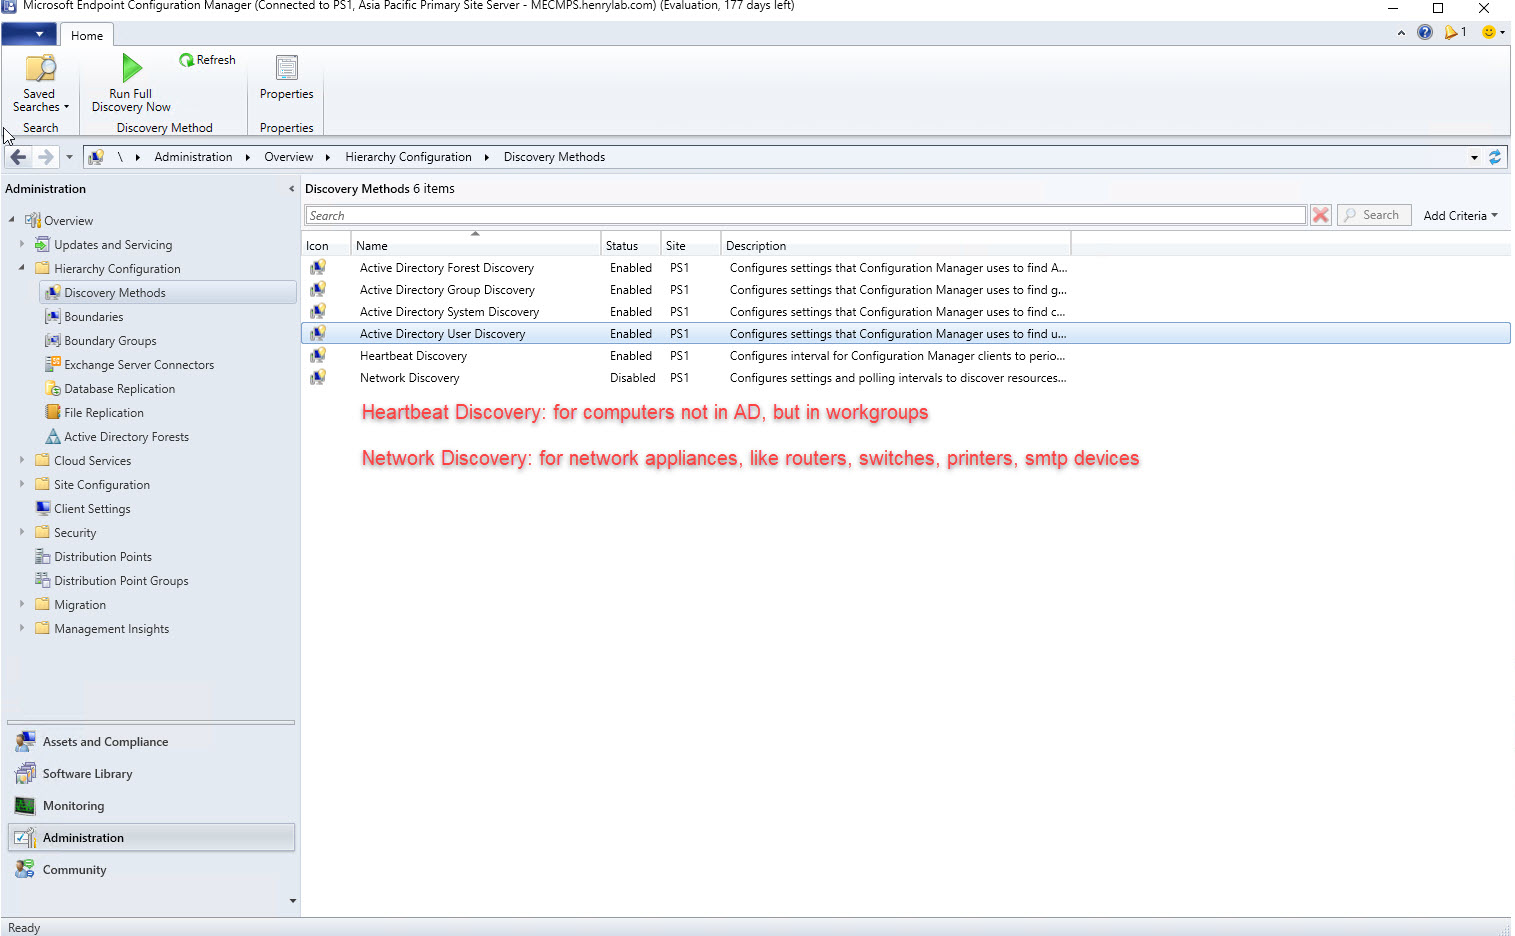Open the Monitoring workspace
1515x936 pixels.
(72, 805)
